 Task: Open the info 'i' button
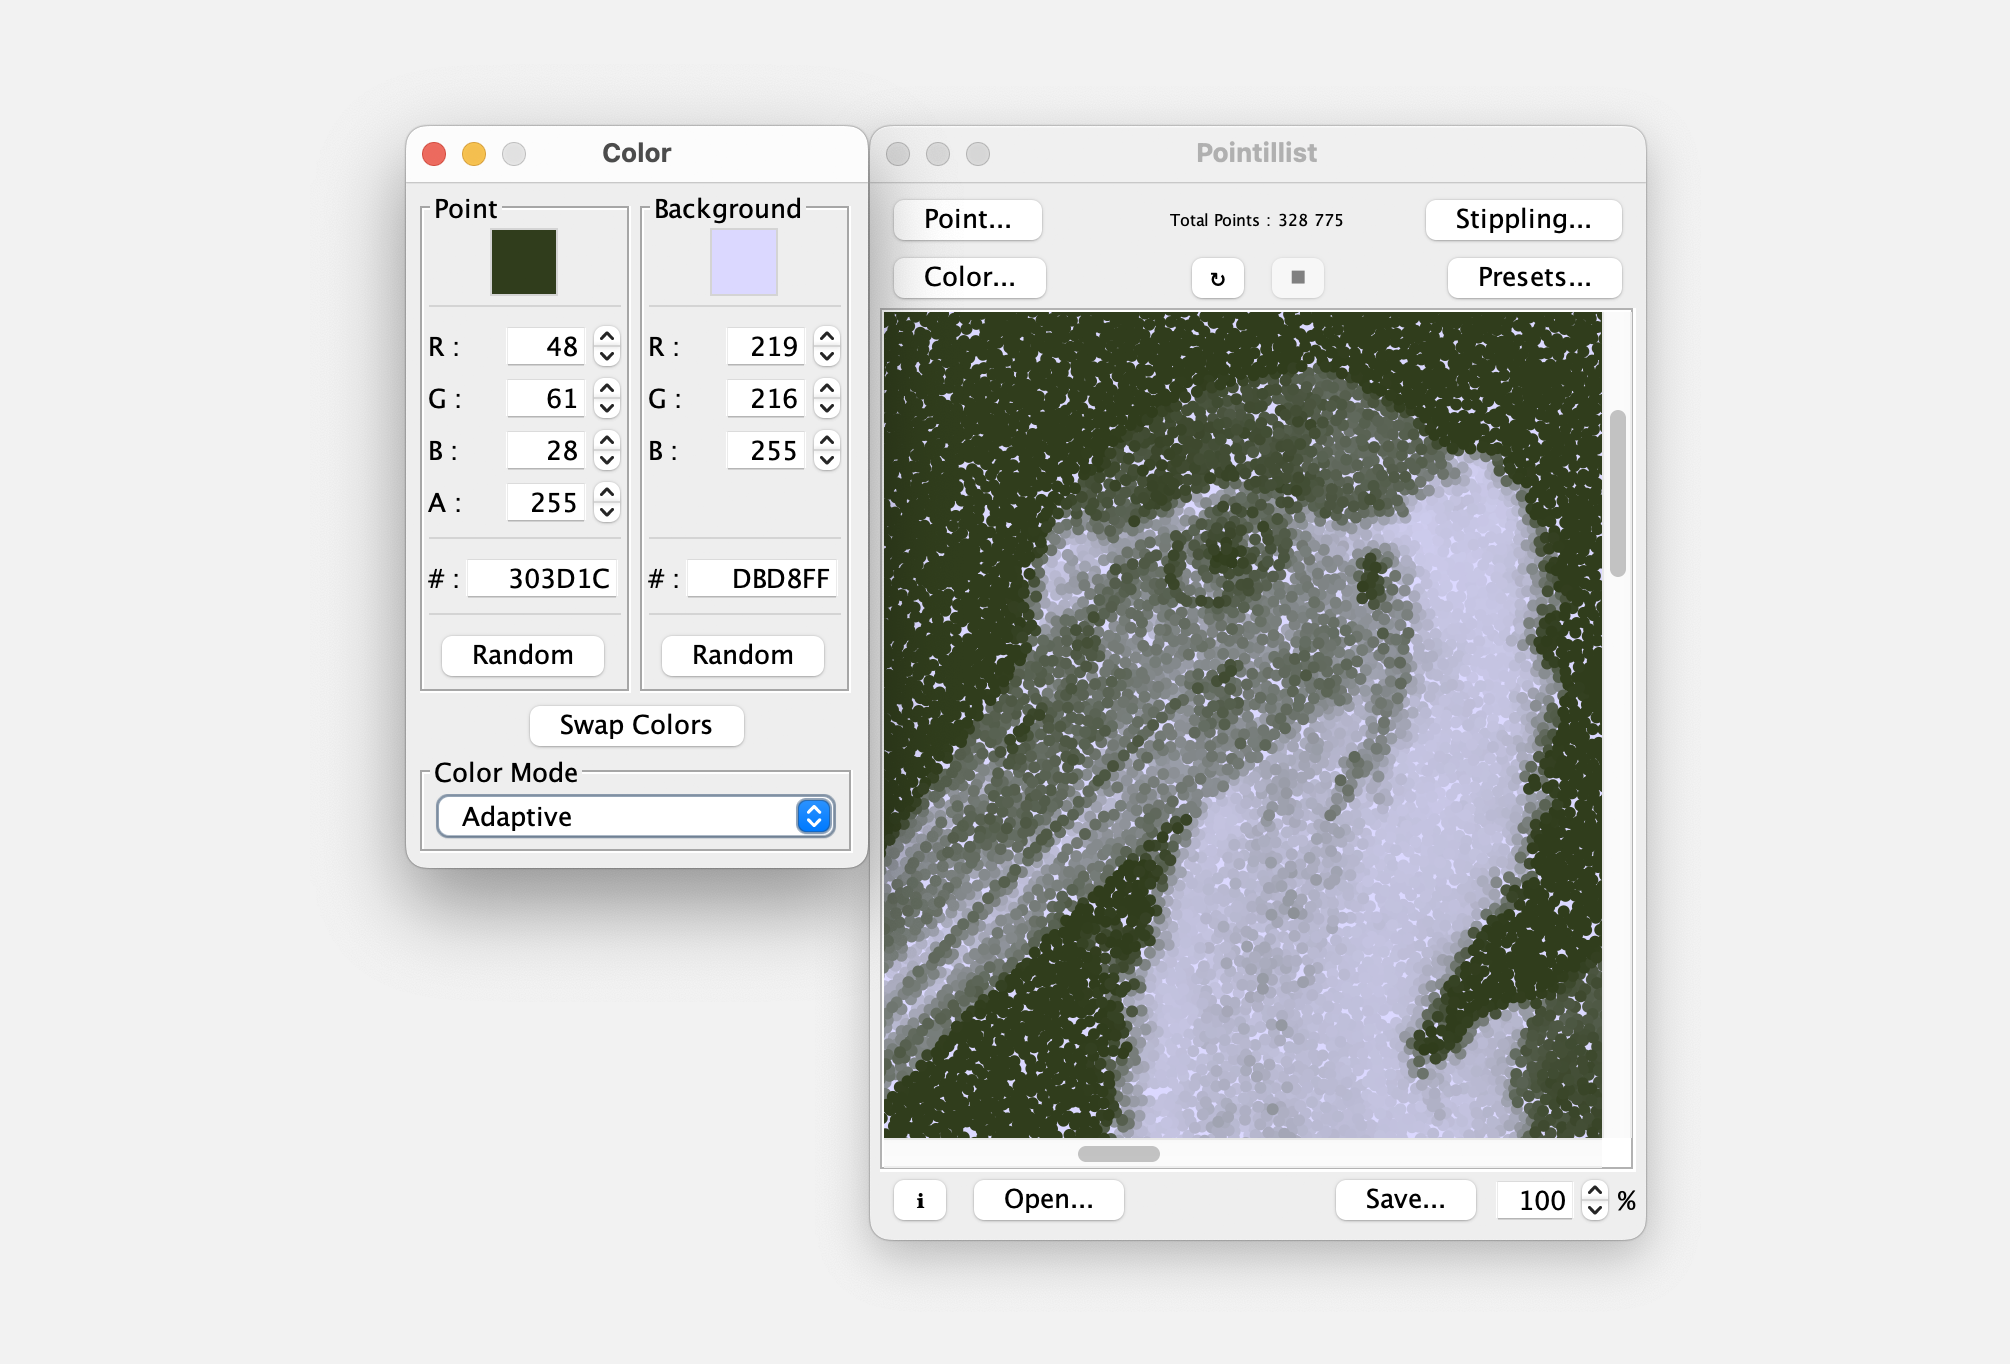point(920,1200)
